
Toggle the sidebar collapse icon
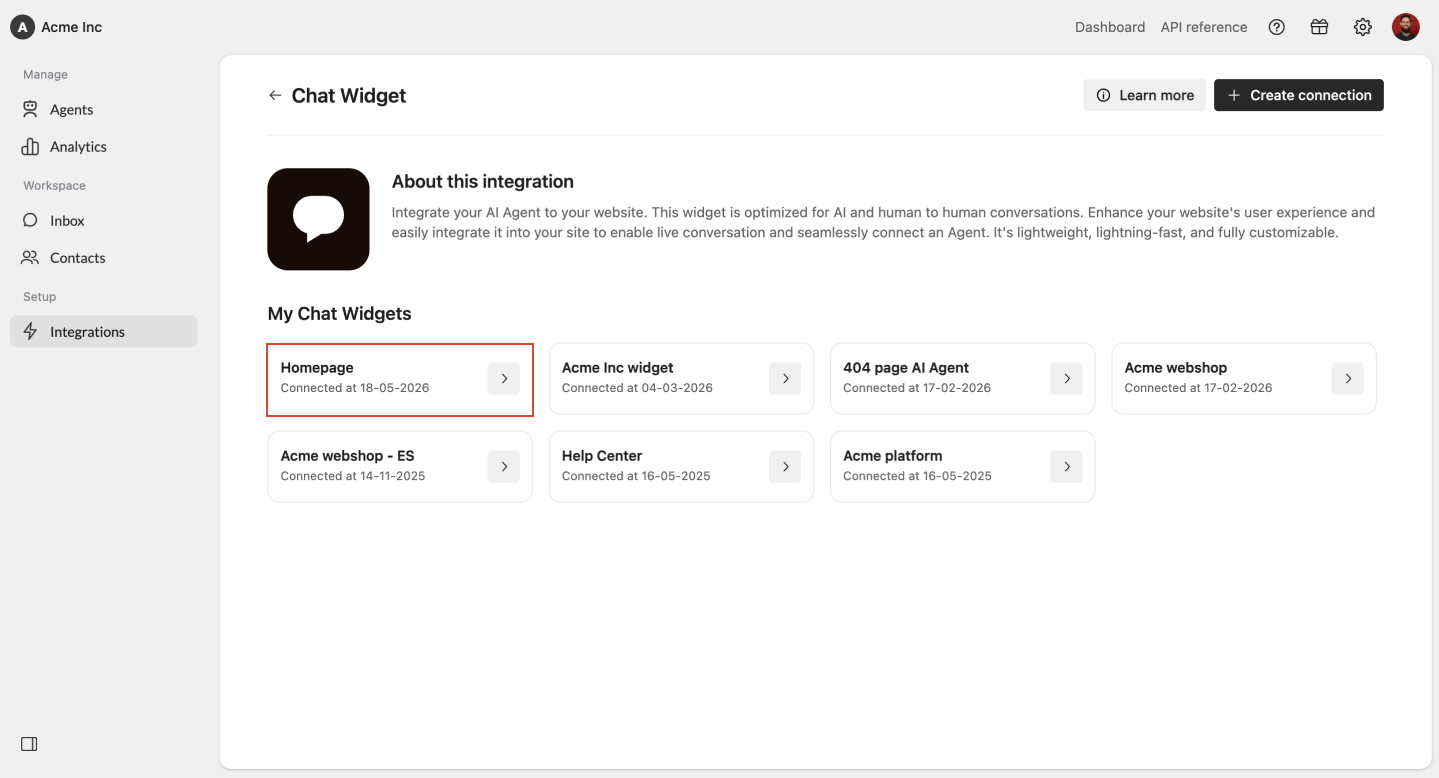[29, 744]
